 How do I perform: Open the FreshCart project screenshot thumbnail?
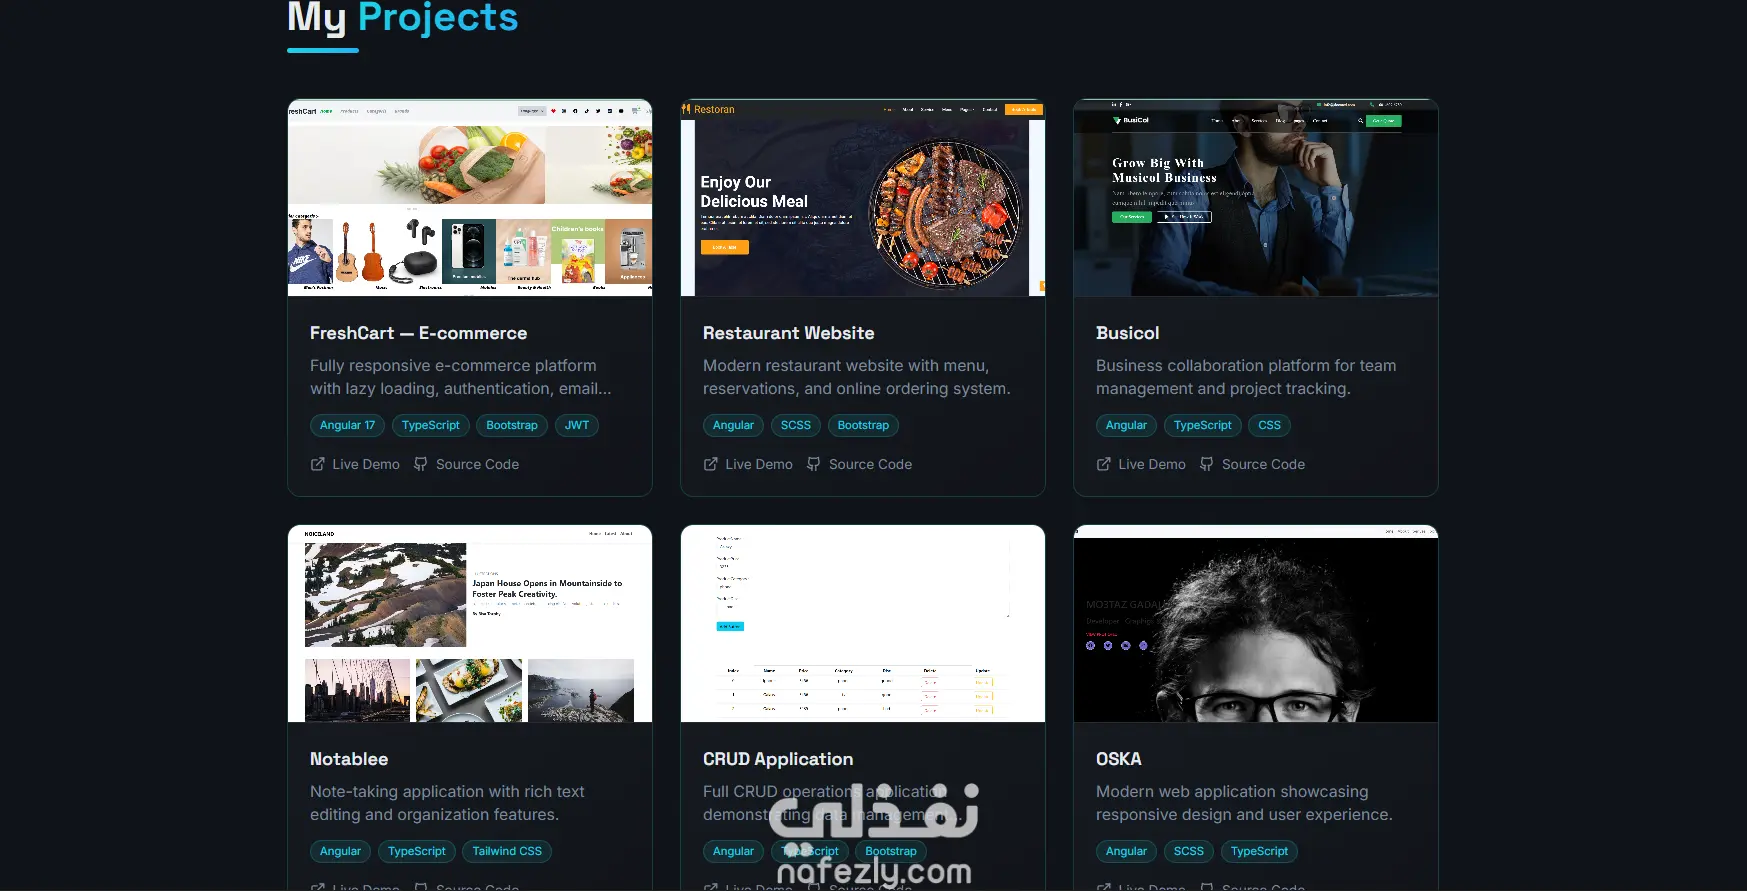[x=470, y=198]
